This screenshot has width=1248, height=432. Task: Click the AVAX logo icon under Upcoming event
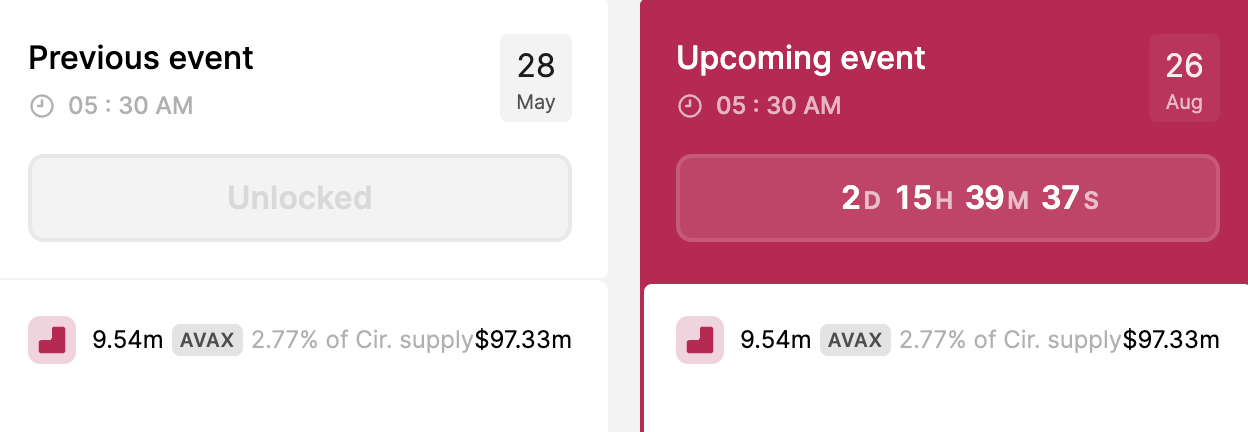[700, 340]
